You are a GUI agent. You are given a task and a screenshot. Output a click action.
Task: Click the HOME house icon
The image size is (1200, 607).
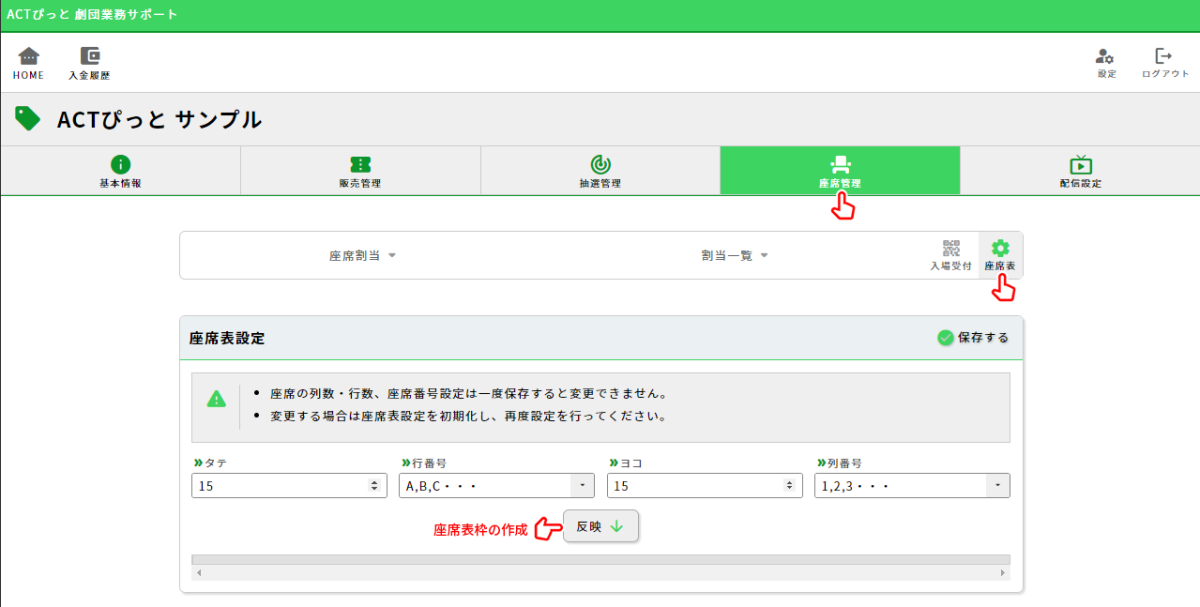click(x=28, y=57)
